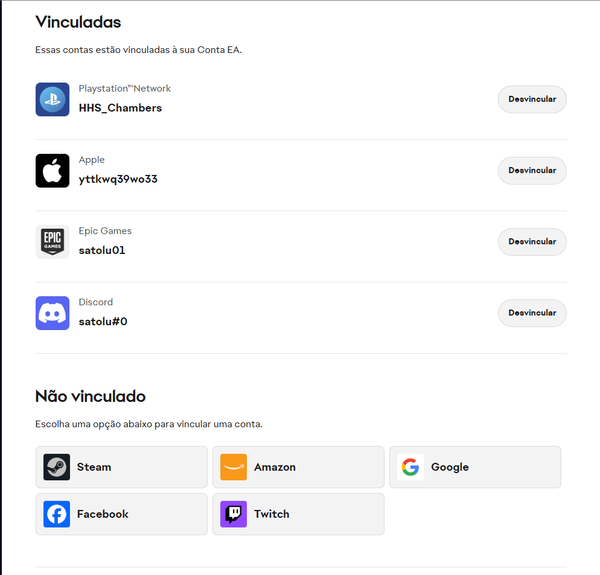Unlink the Discord account satolu#0
This screenshot has width=600, height=575.
[532, 313]
